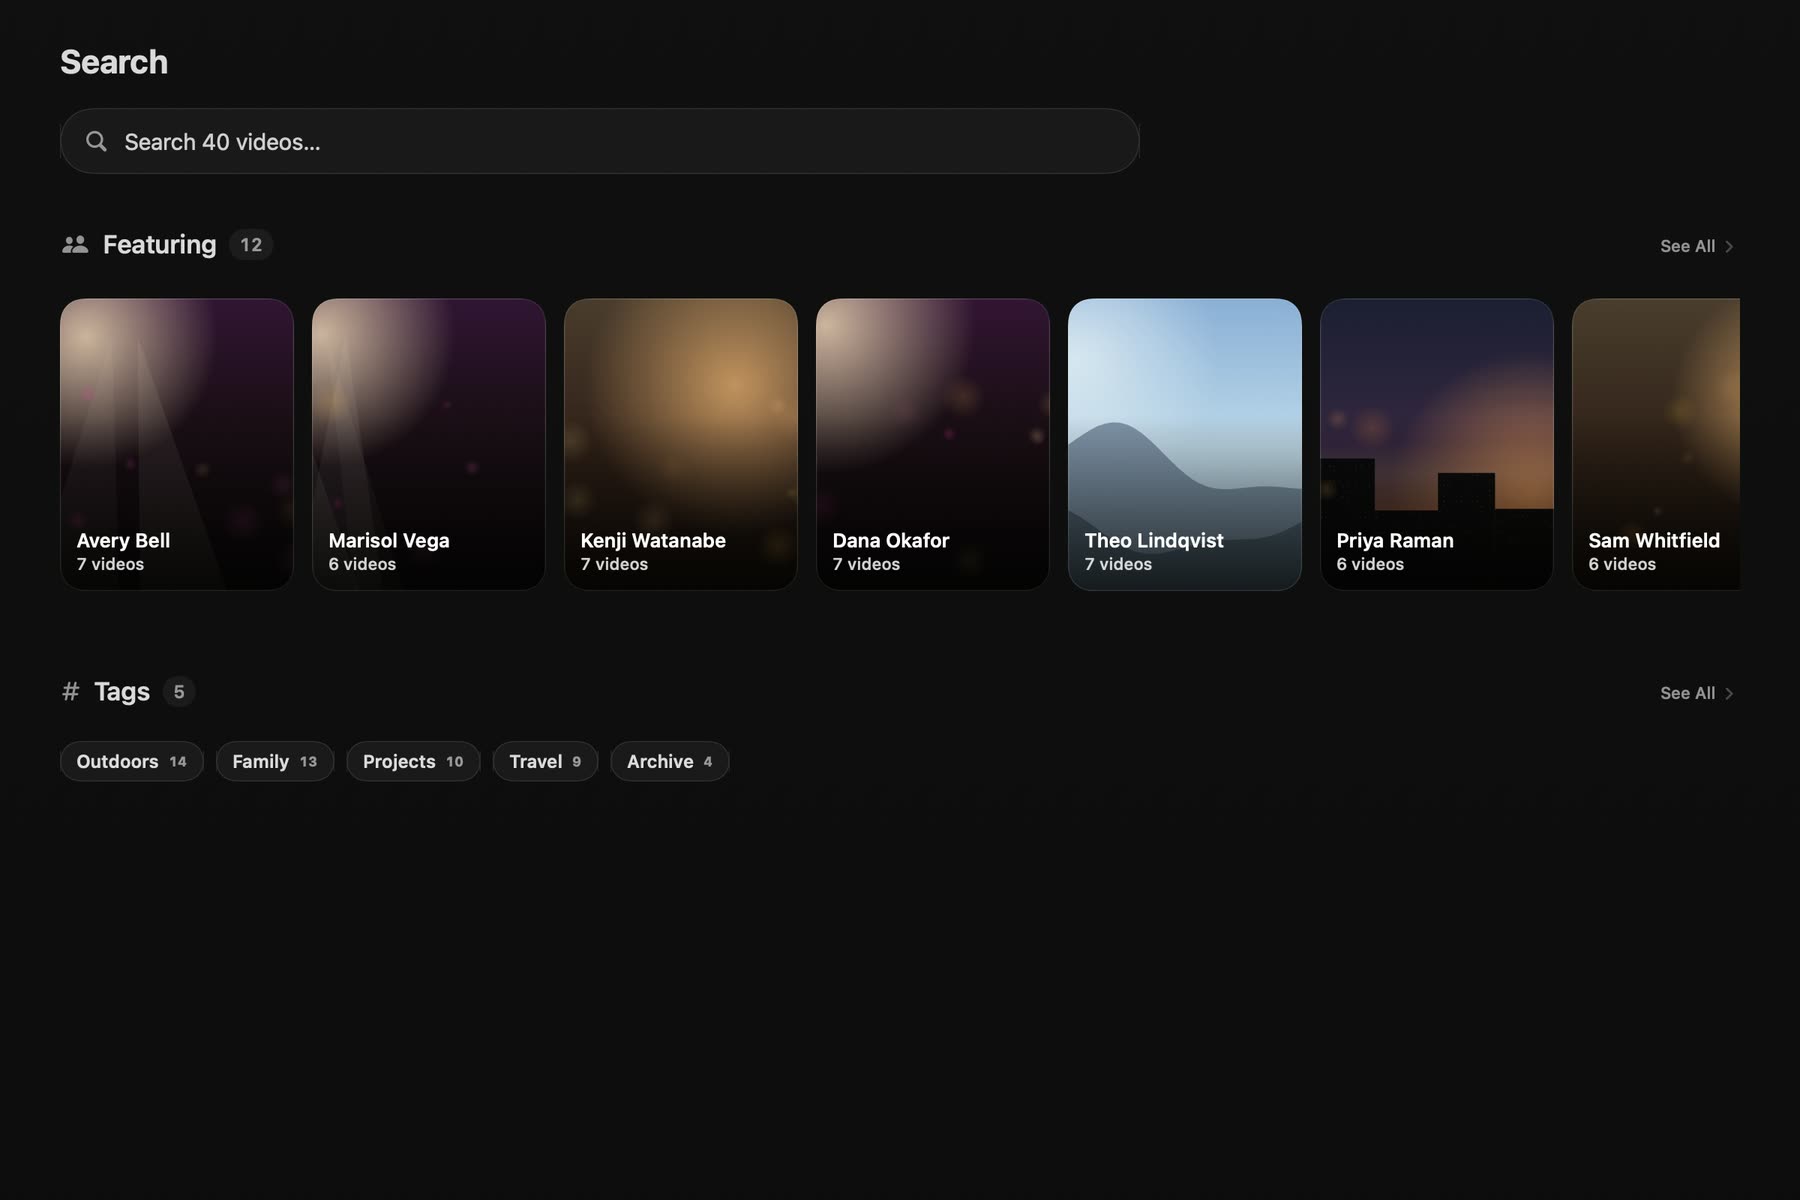Click the Tags count badge 5
Image resolution: width=1800 pixels, height=1200 pixels.
(179, 691)
